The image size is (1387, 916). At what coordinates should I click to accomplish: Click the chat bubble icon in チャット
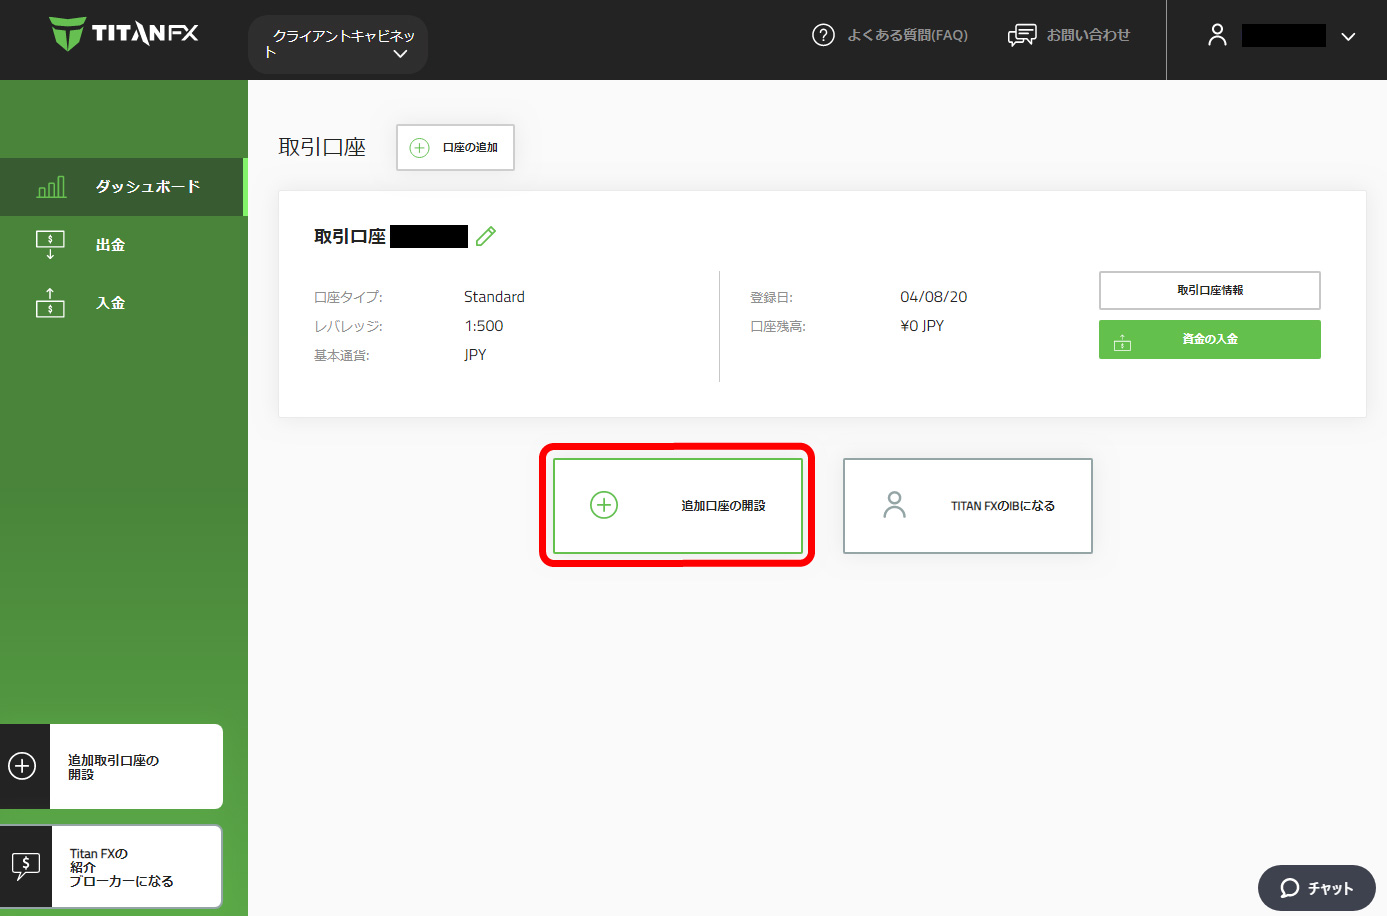coord(1290,888)
